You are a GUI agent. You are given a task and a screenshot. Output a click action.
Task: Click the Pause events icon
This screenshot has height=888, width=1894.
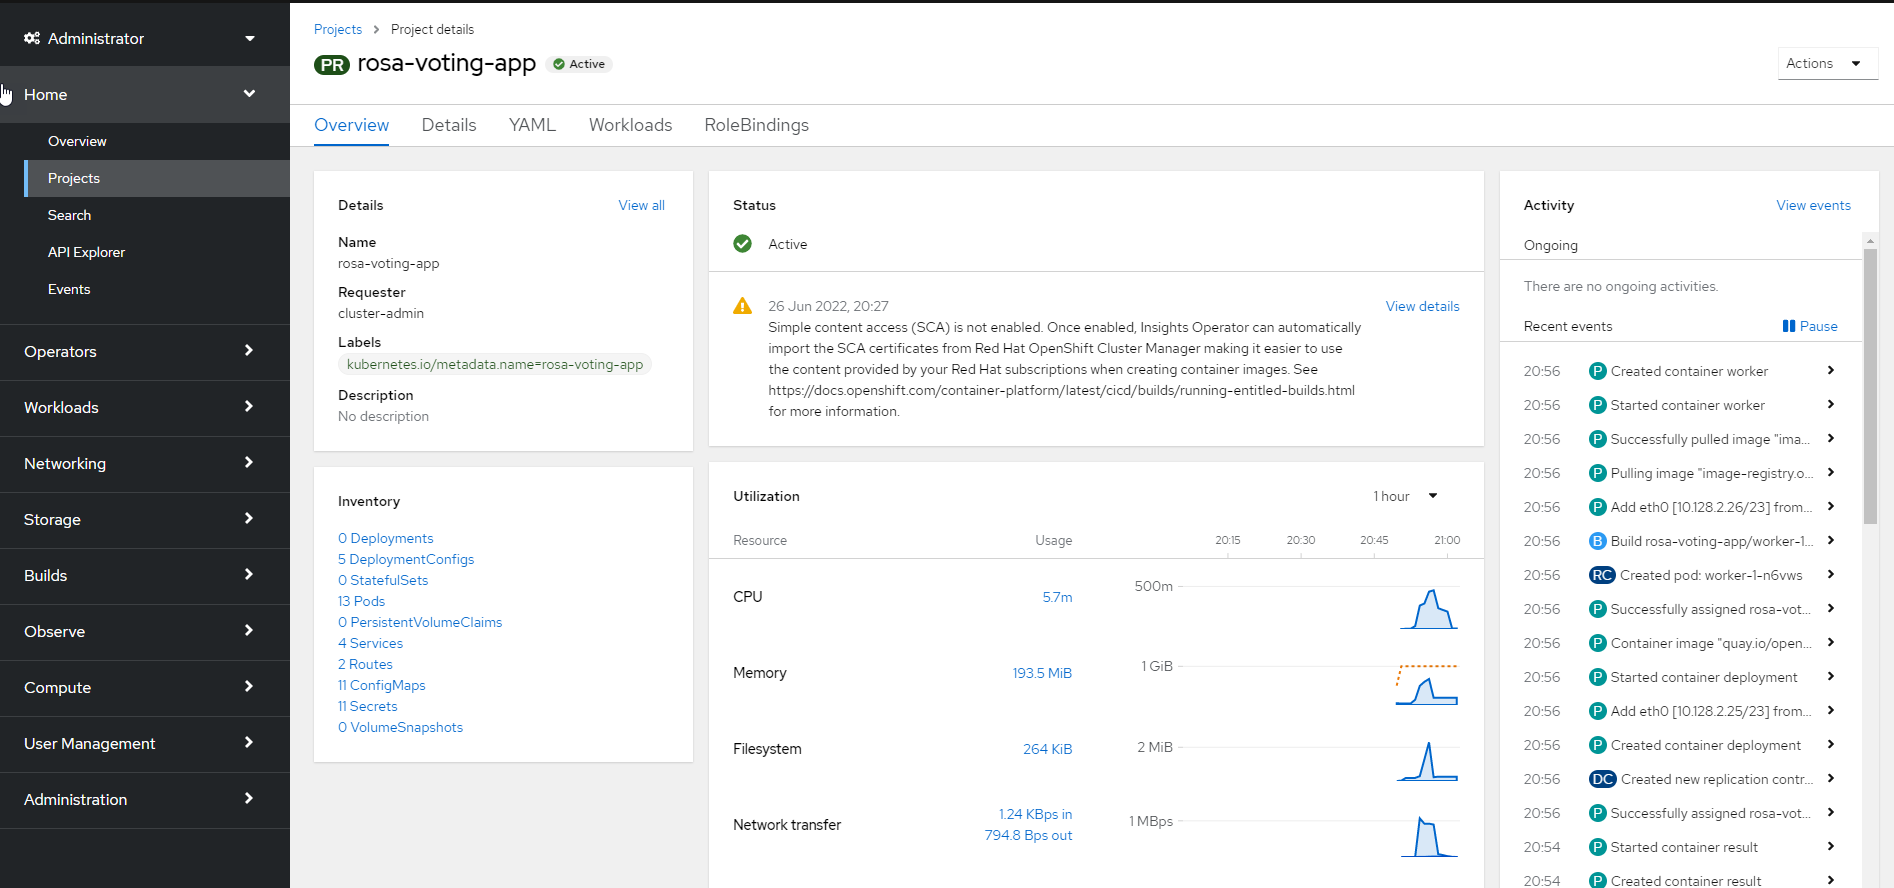coord(1789,326)
